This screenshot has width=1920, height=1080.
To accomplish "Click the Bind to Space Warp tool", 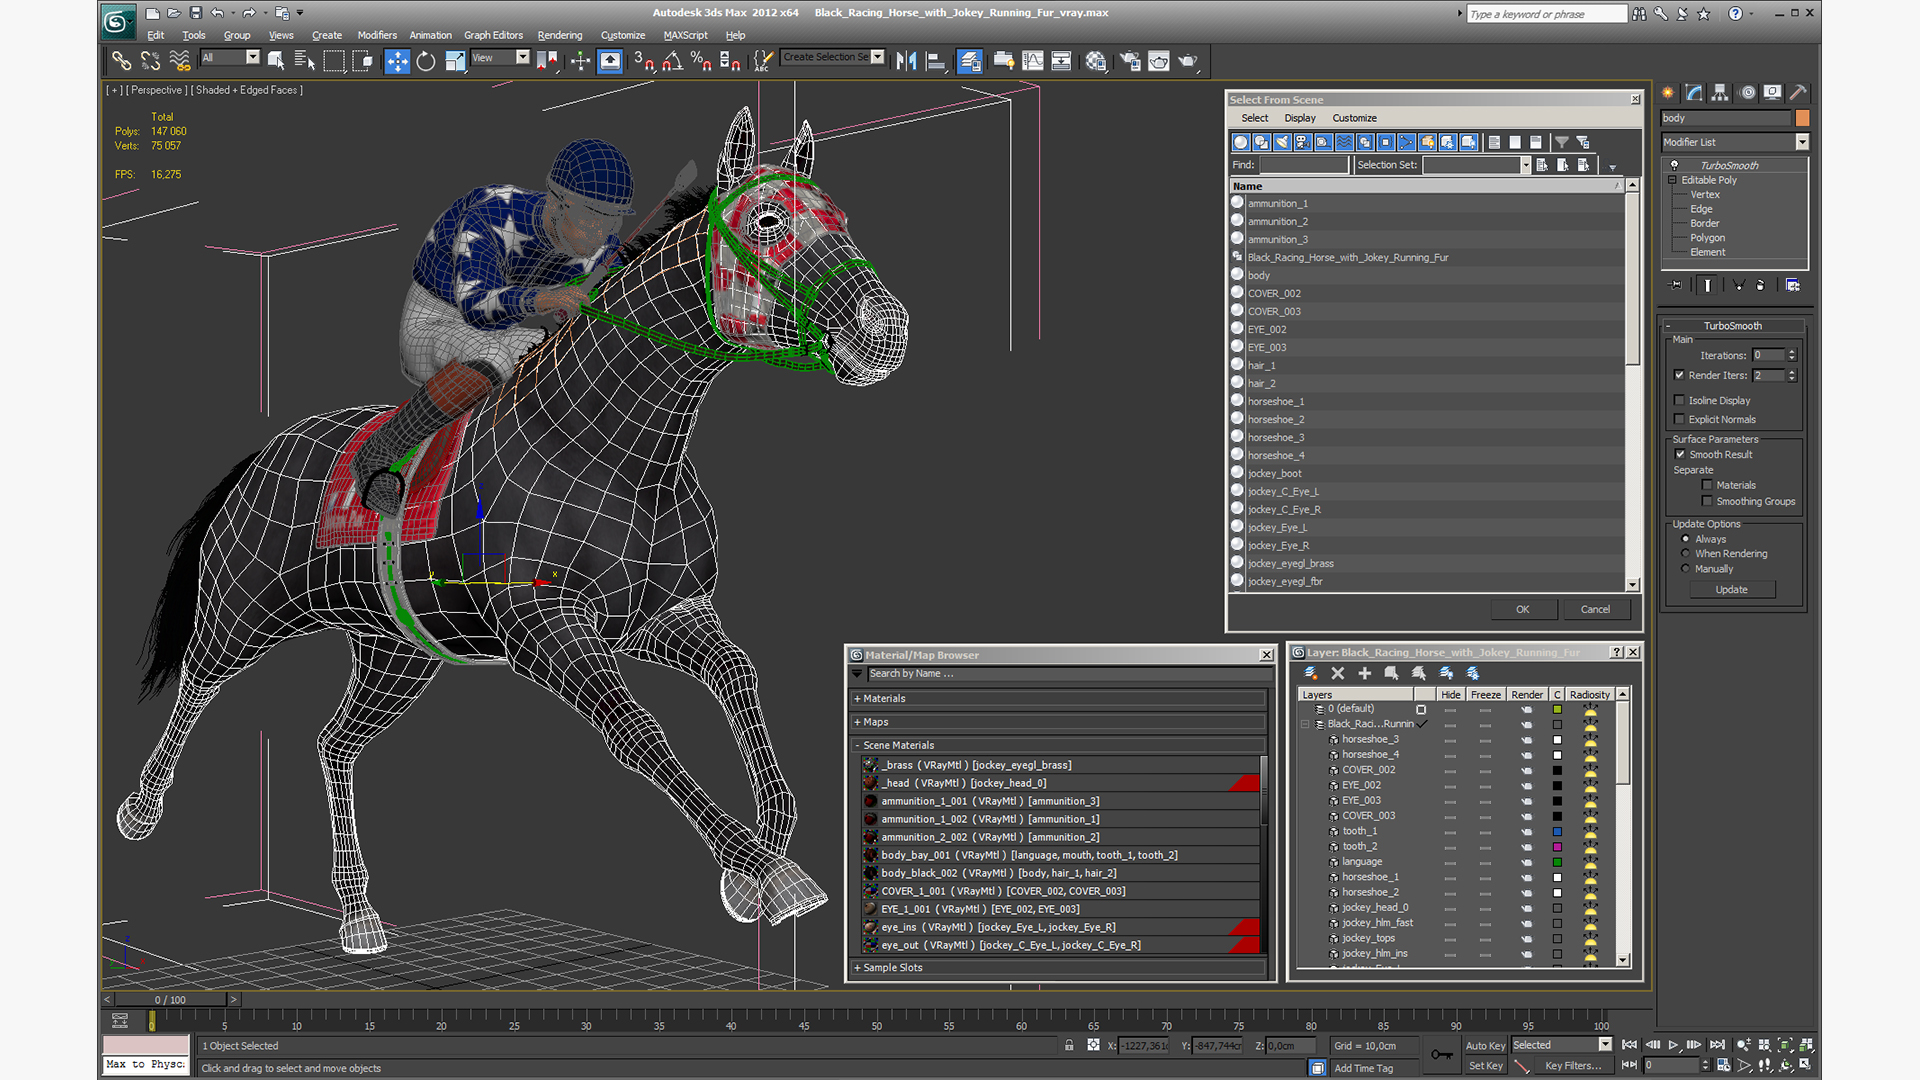I will pos(180,61).
